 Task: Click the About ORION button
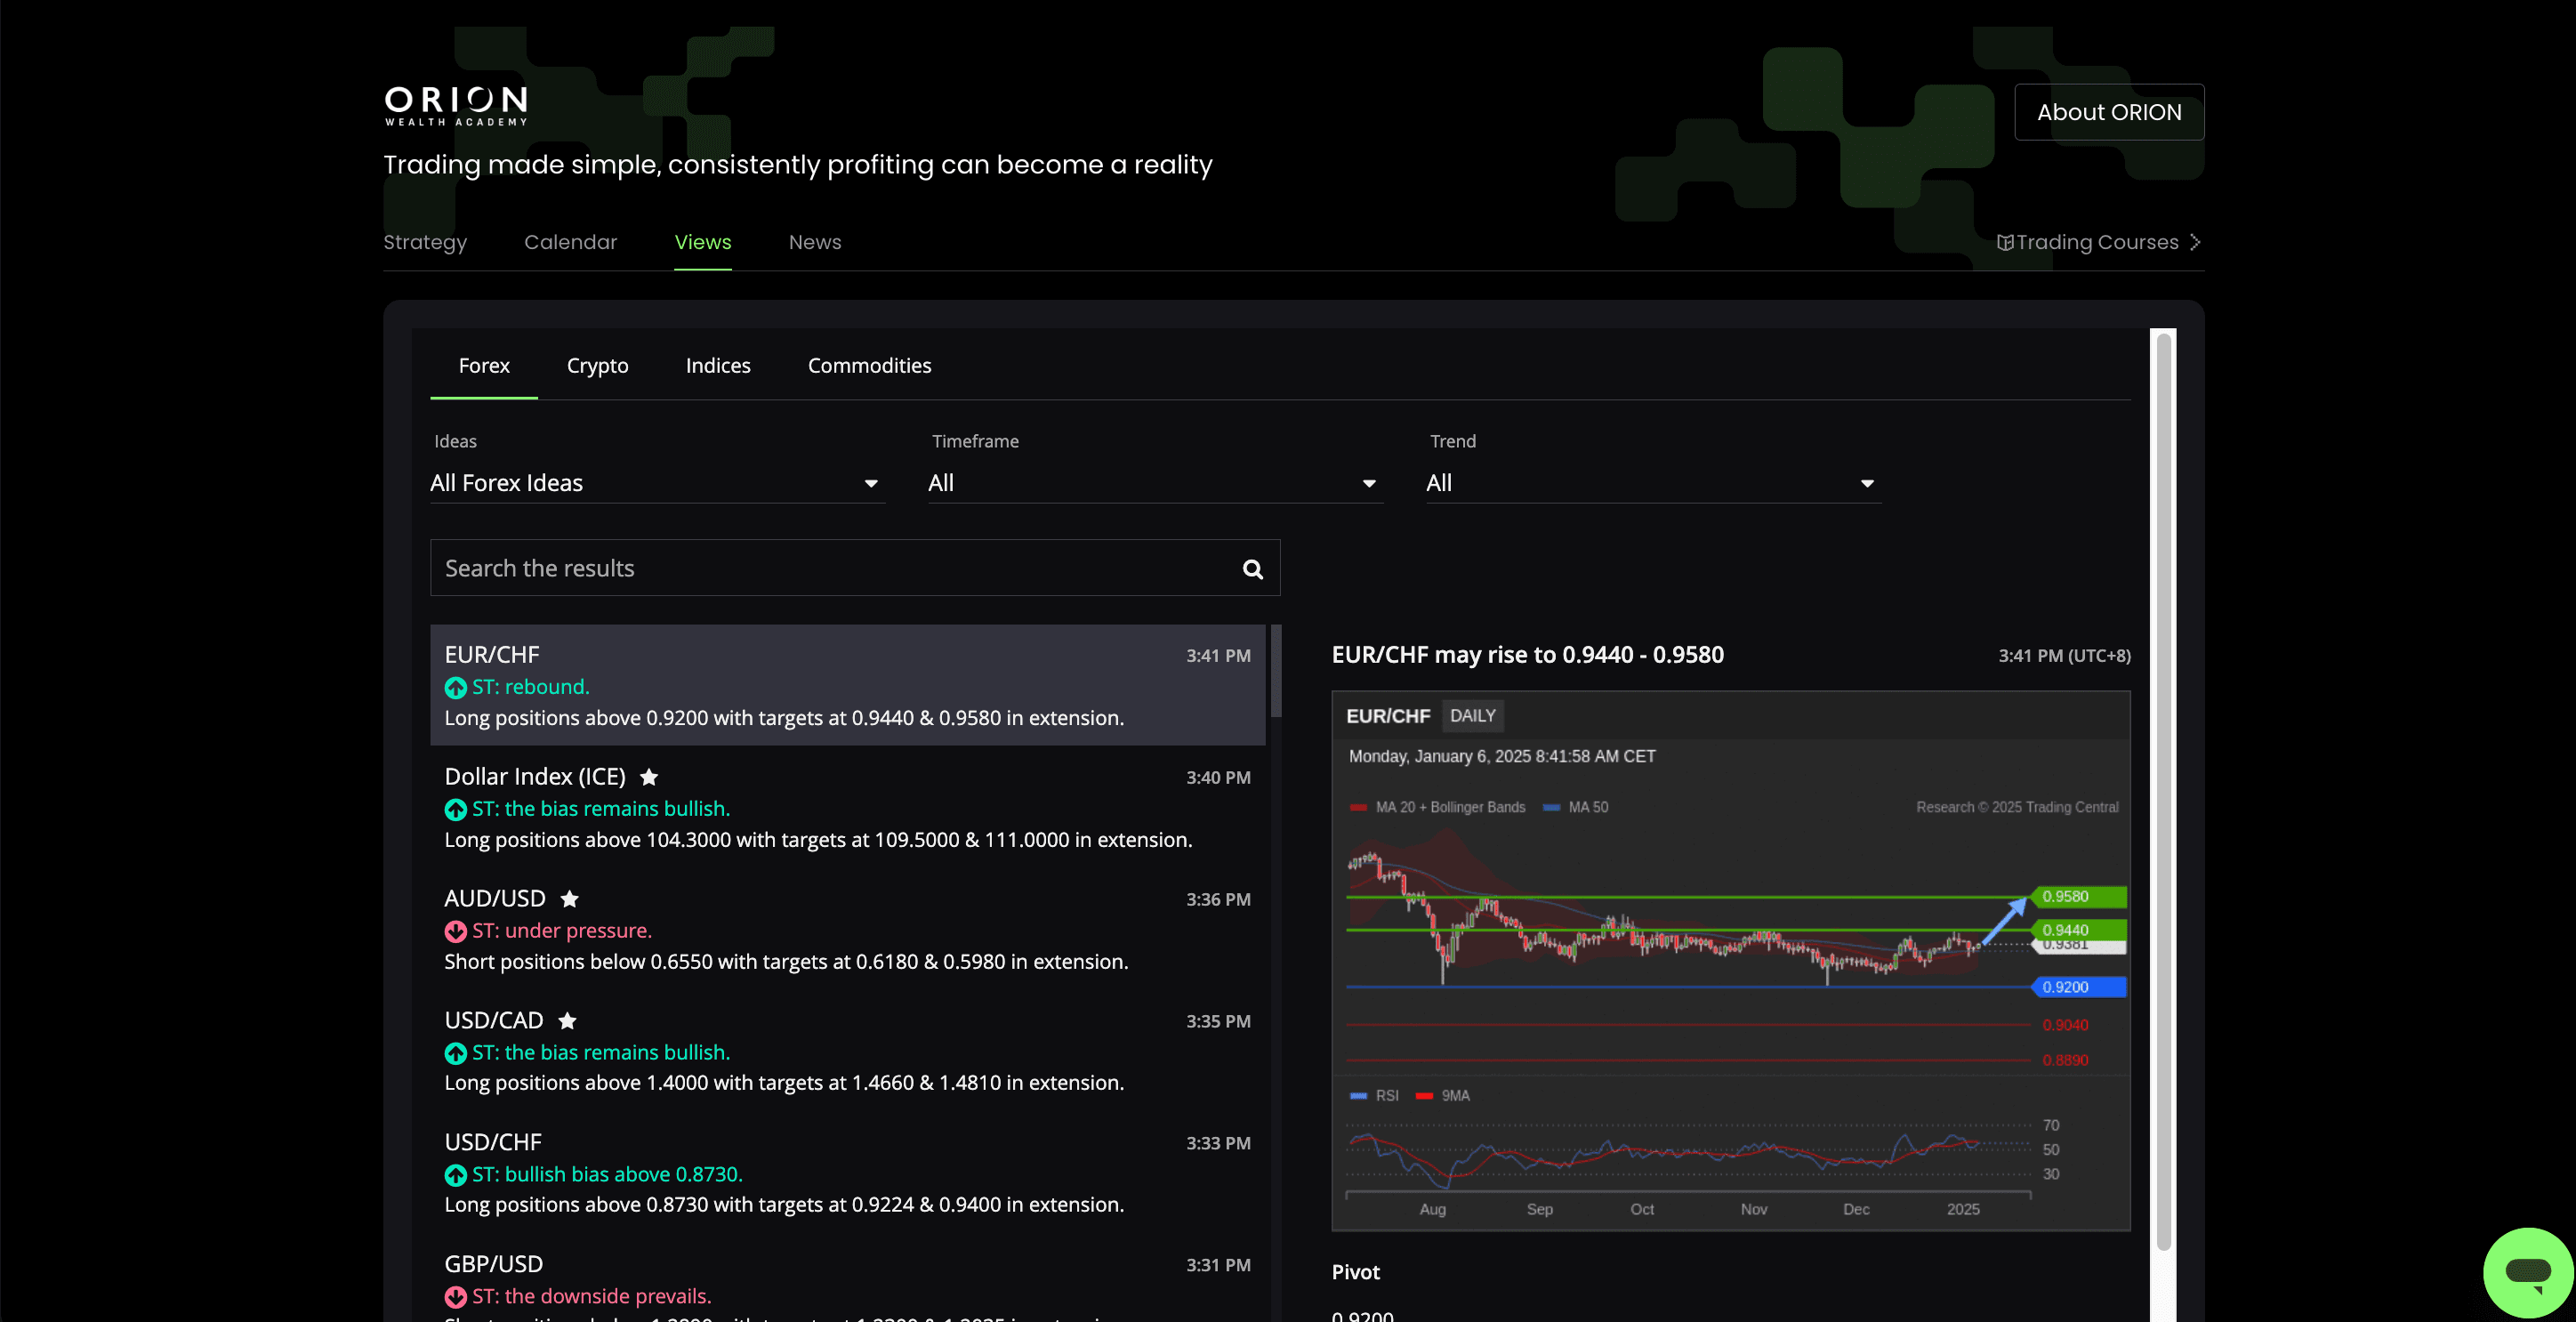coord(2108,112)
